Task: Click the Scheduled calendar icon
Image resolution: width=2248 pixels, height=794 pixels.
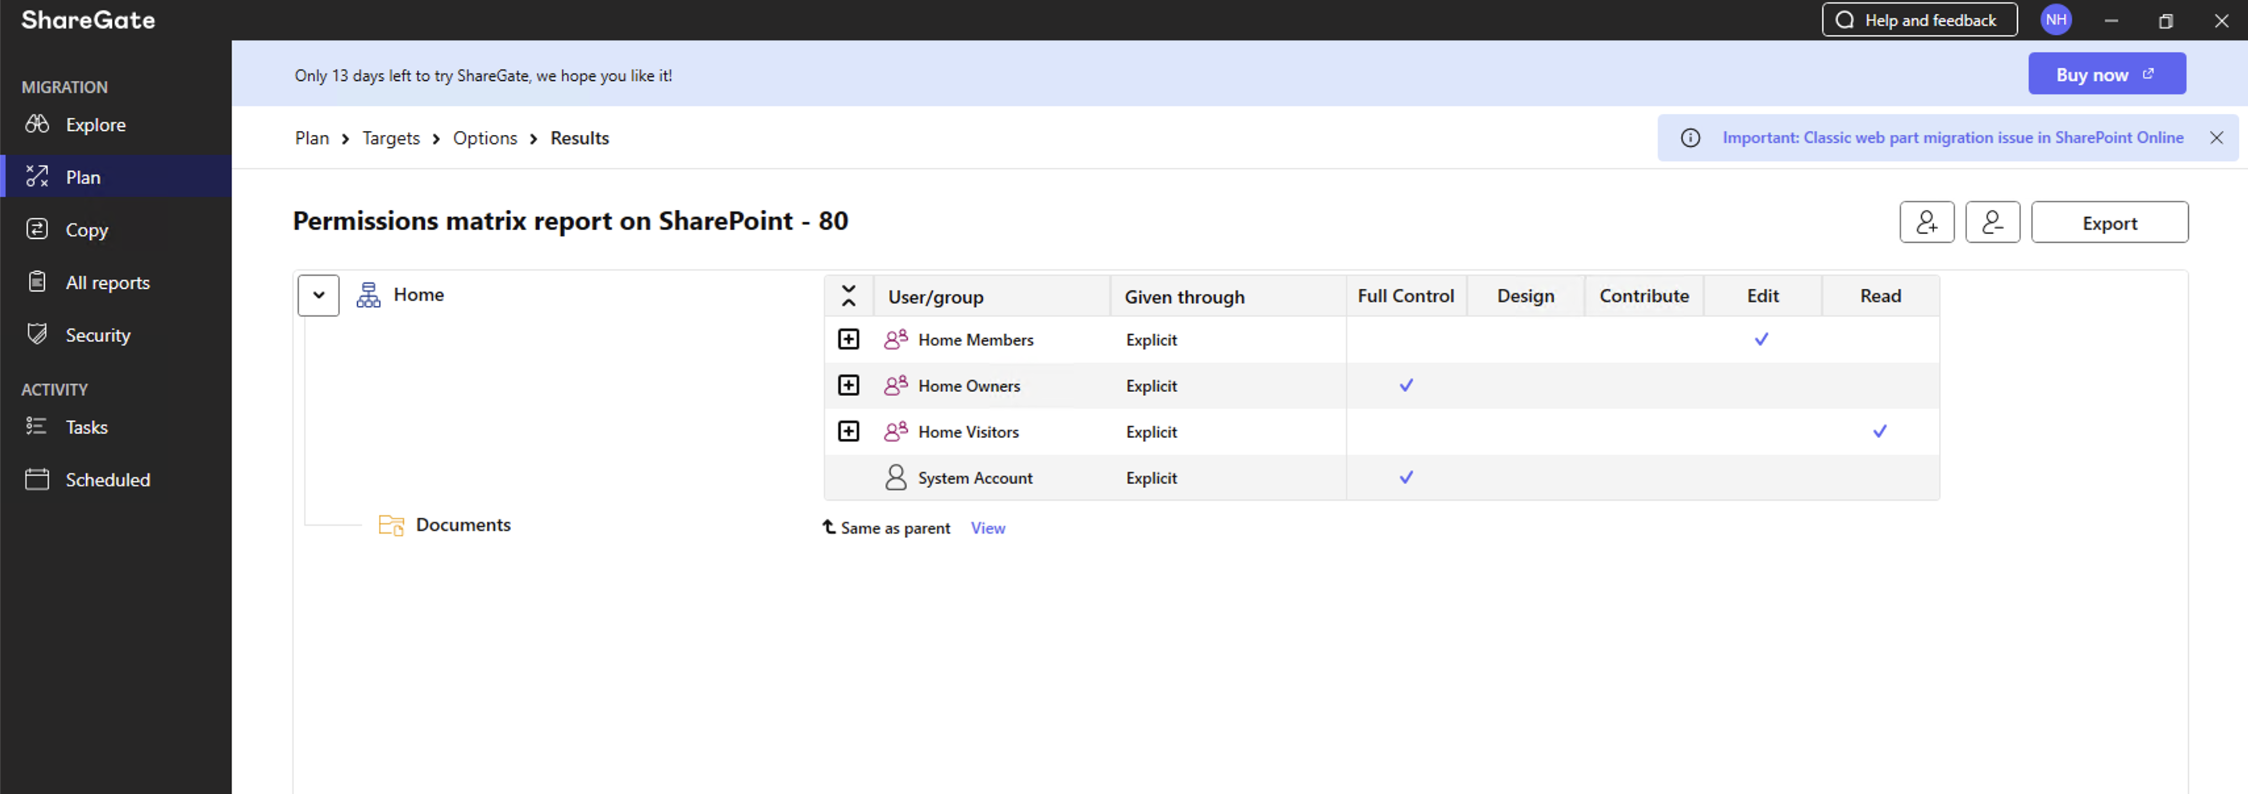Action: 37,479
